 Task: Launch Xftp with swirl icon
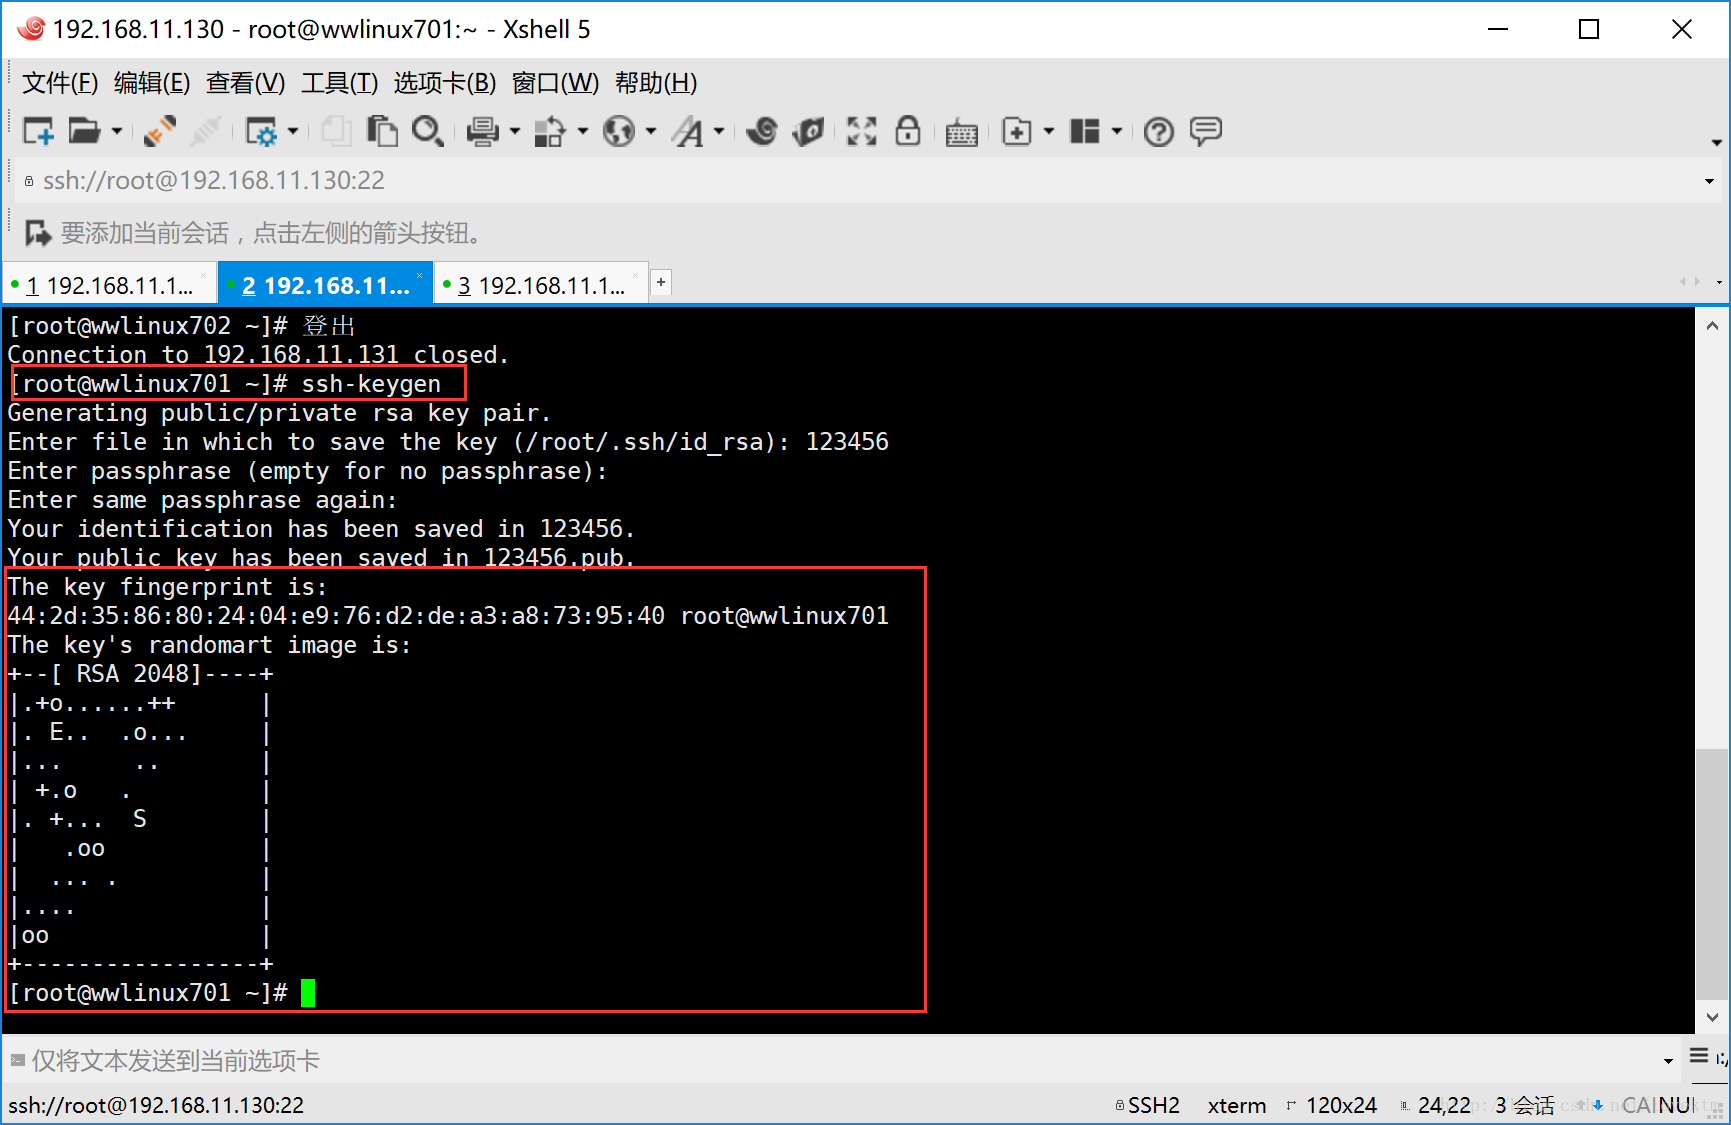pos(762,131)
